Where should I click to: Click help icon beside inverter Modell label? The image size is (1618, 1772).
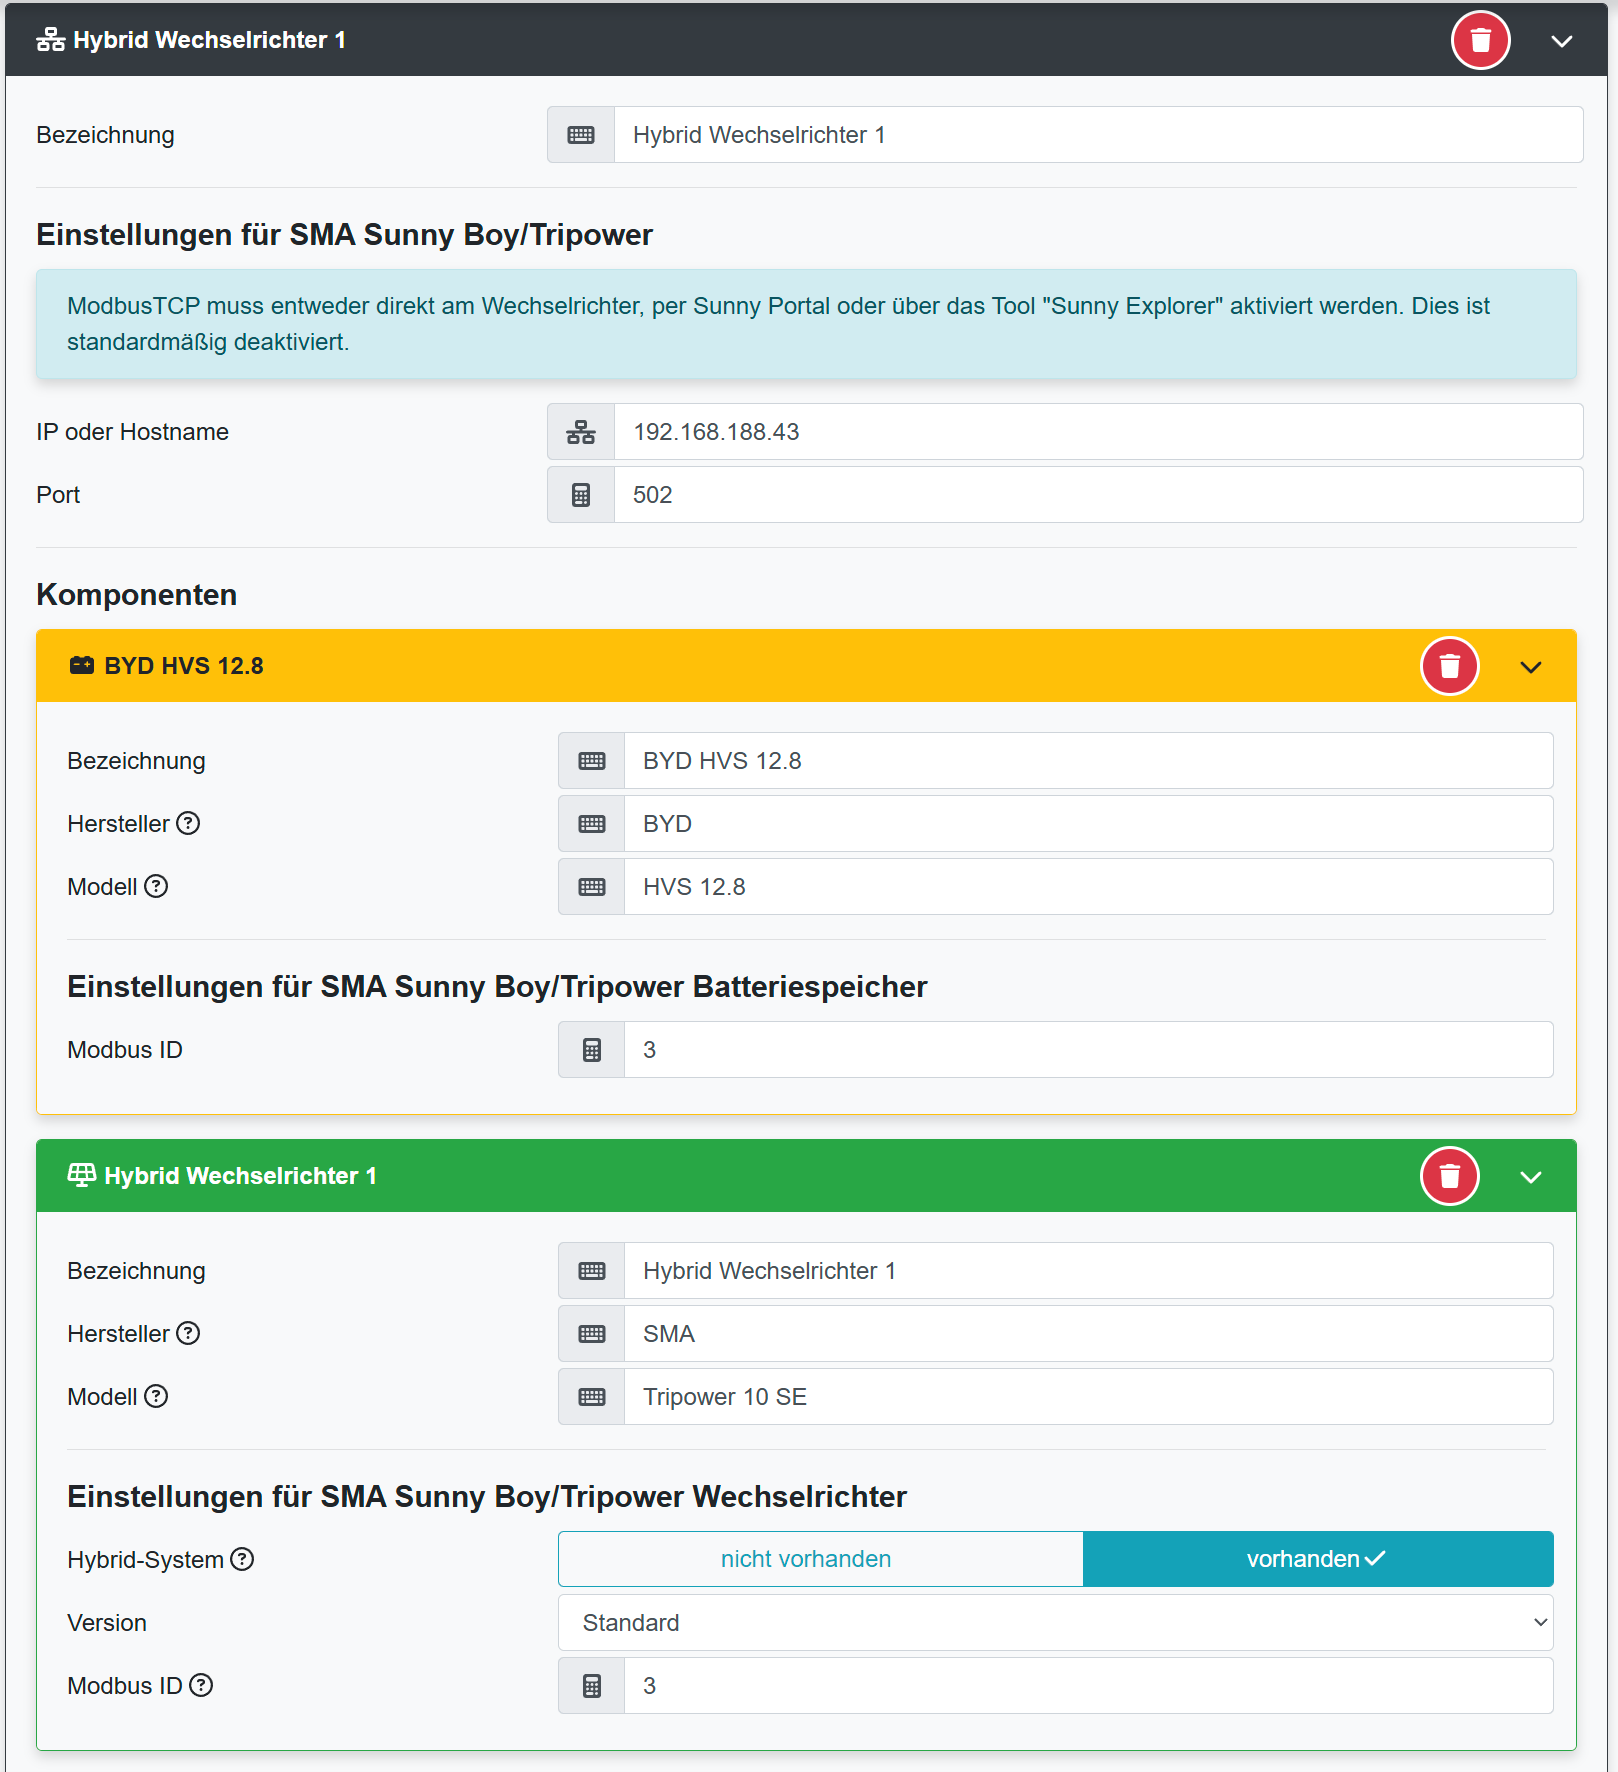pyautogui.click(x=156, y=1396)
